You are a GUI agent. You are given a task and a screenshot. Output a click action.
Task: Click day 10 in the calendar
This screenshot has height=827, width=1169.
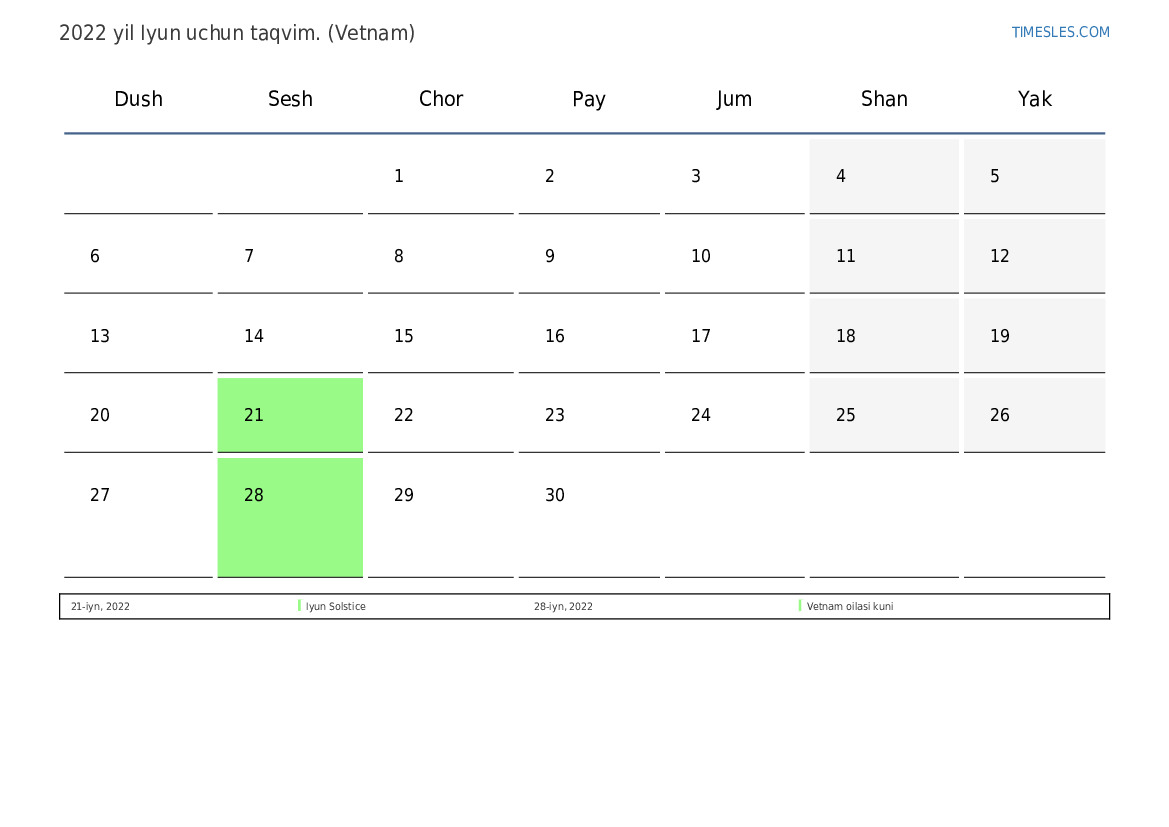[734, 256]
